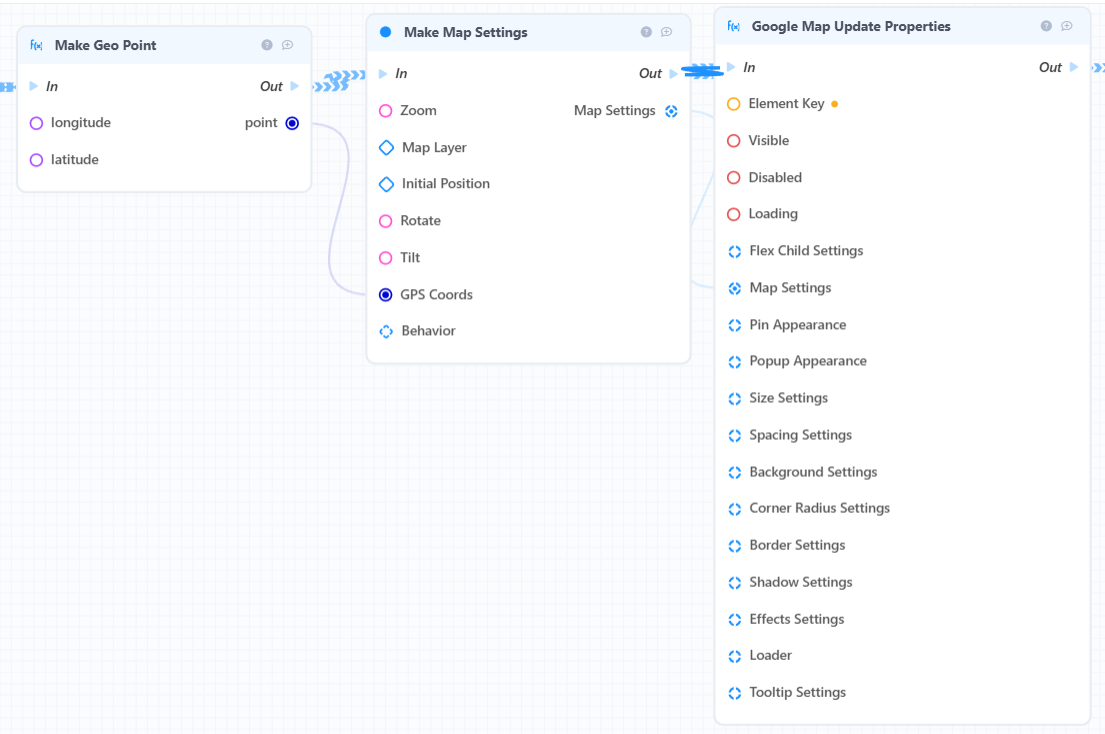
Task: Select the Rotate input pin
Action: click(385, 221)
